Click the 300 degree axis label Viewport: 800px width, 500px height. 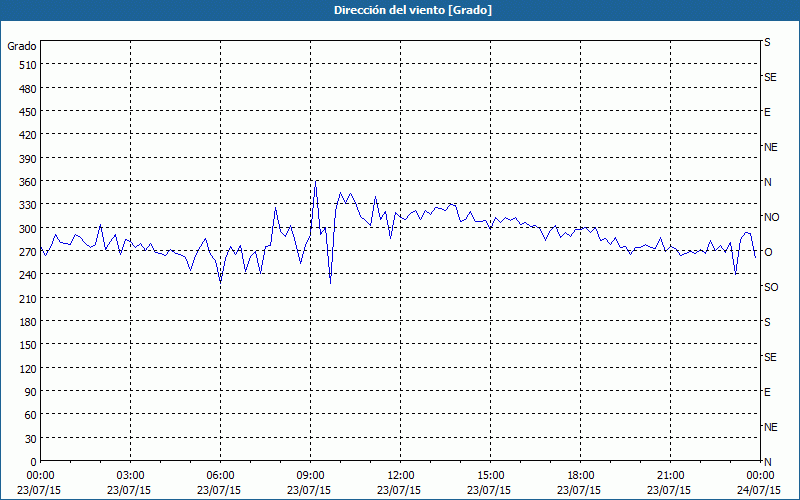pyautogui.click(x=28, y=229)
